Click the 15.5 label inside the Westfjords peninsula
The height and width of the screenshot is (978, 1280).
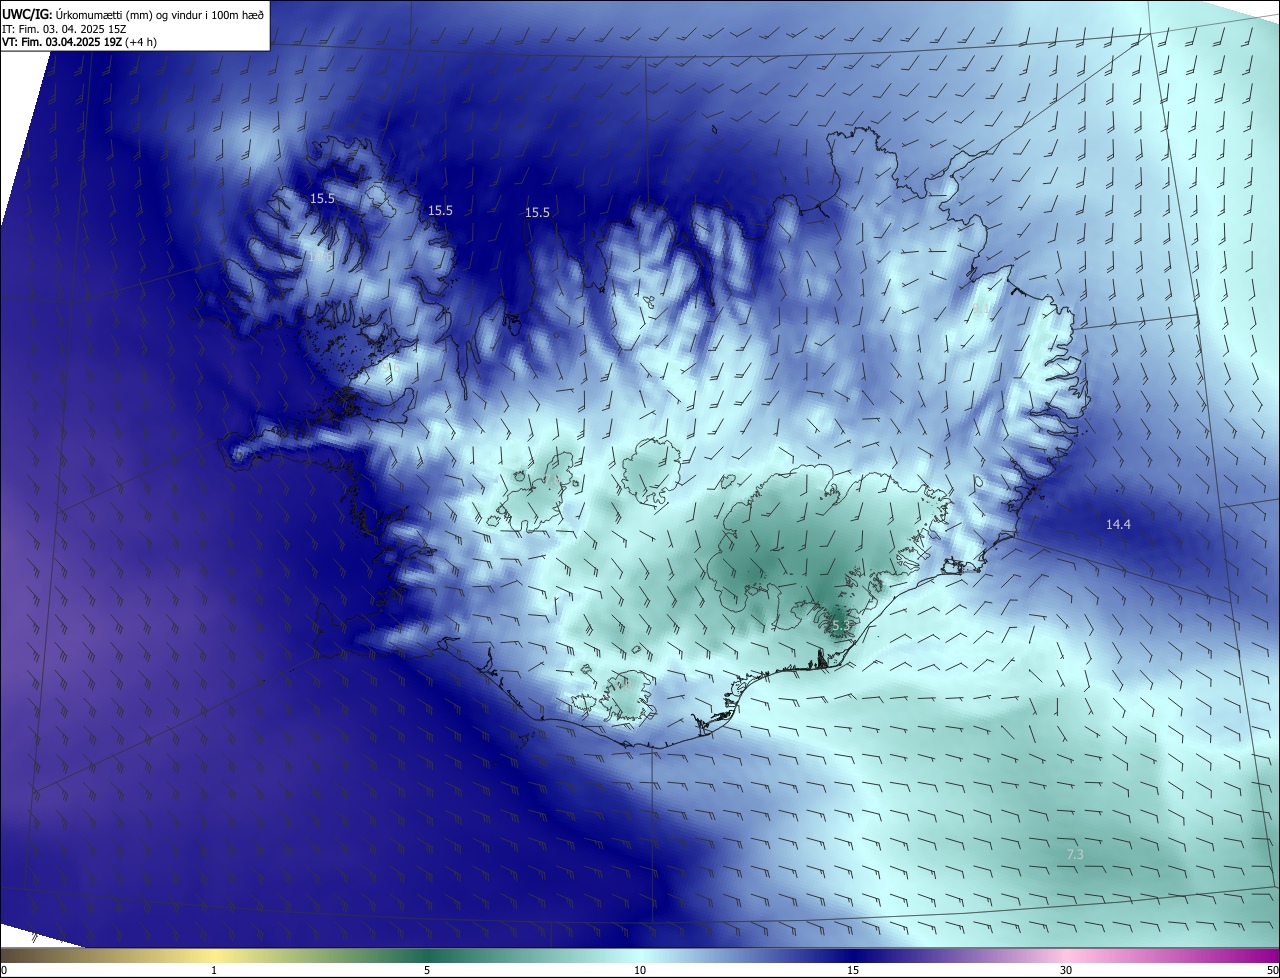point(322,198)
